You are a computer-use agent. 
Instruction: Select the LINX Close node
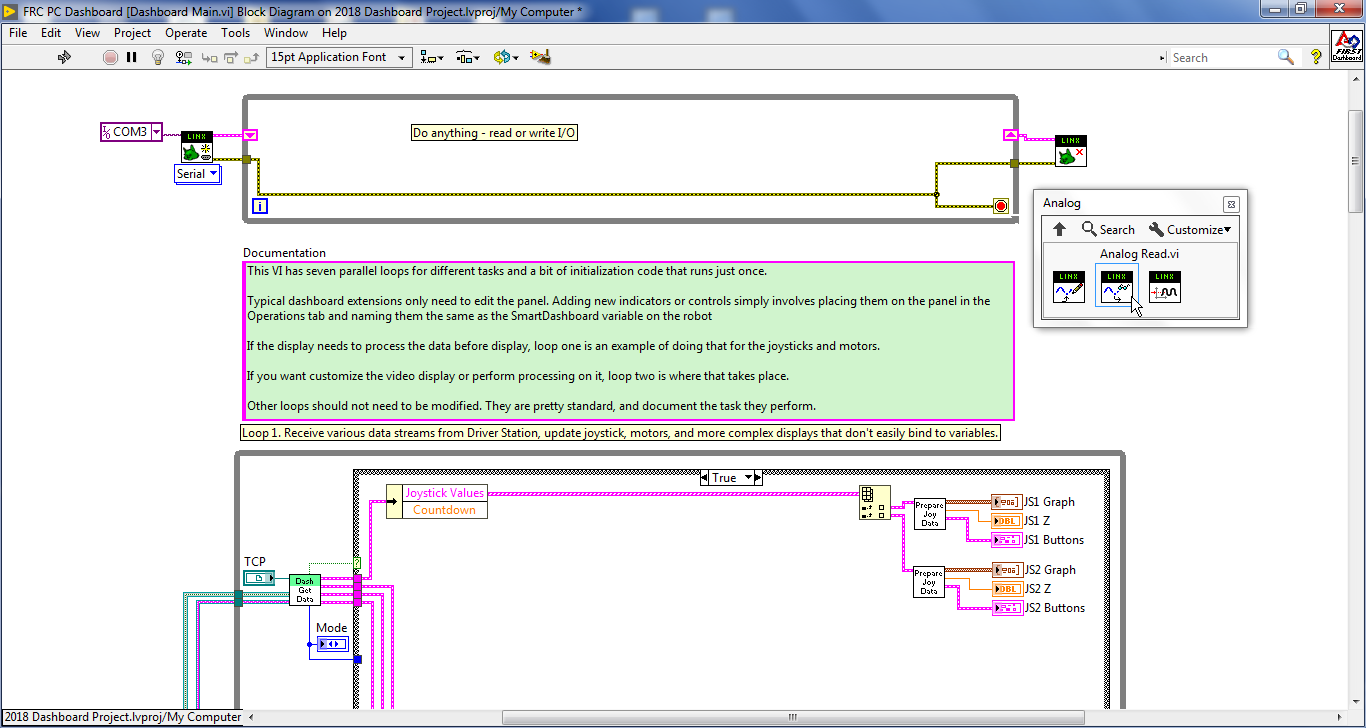(1071, 151)
